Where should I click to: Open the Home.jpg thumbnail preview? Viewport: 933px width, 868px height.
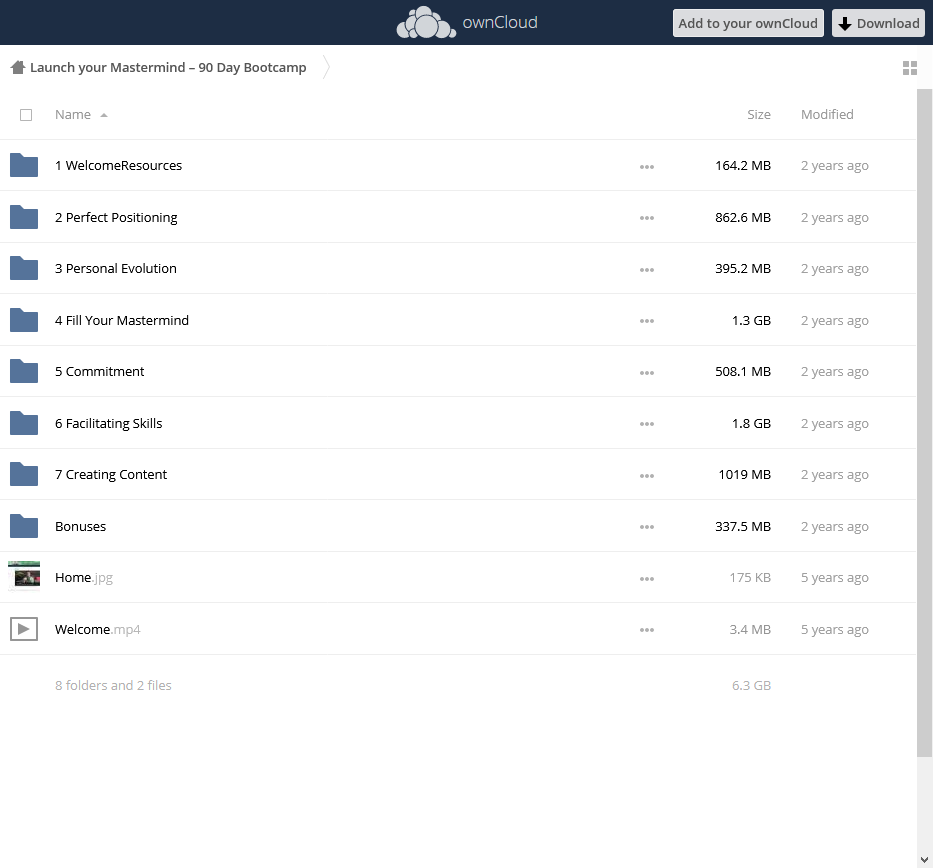pyautogui.click(x=24, y=575)
